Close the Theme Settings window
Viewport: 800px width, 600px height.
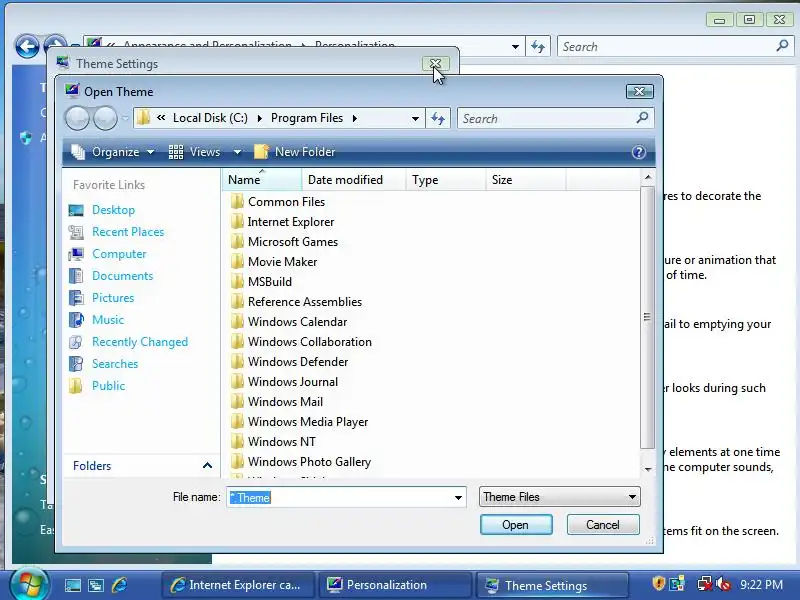(x=435, y=63)
